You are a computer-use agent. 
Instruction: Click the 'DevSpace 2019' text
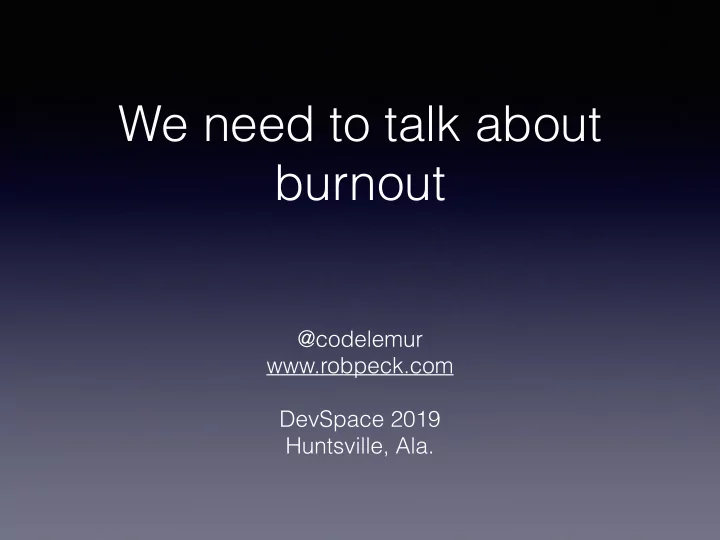point(360,419)
